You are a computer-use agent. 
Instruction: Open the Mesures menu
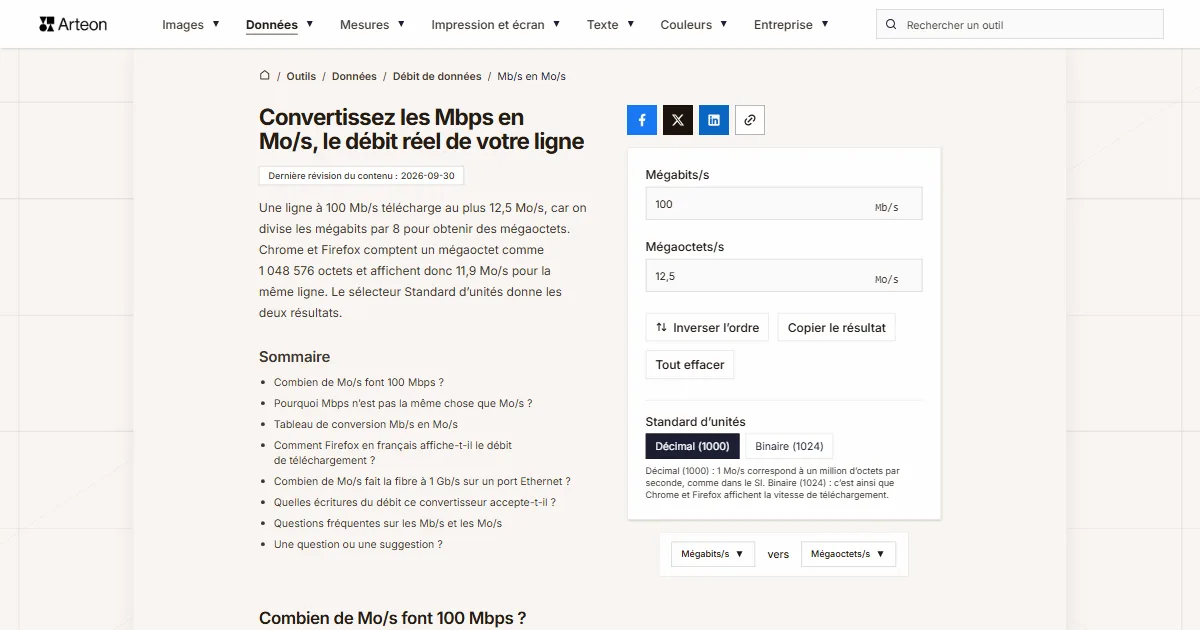click(373, 24)
